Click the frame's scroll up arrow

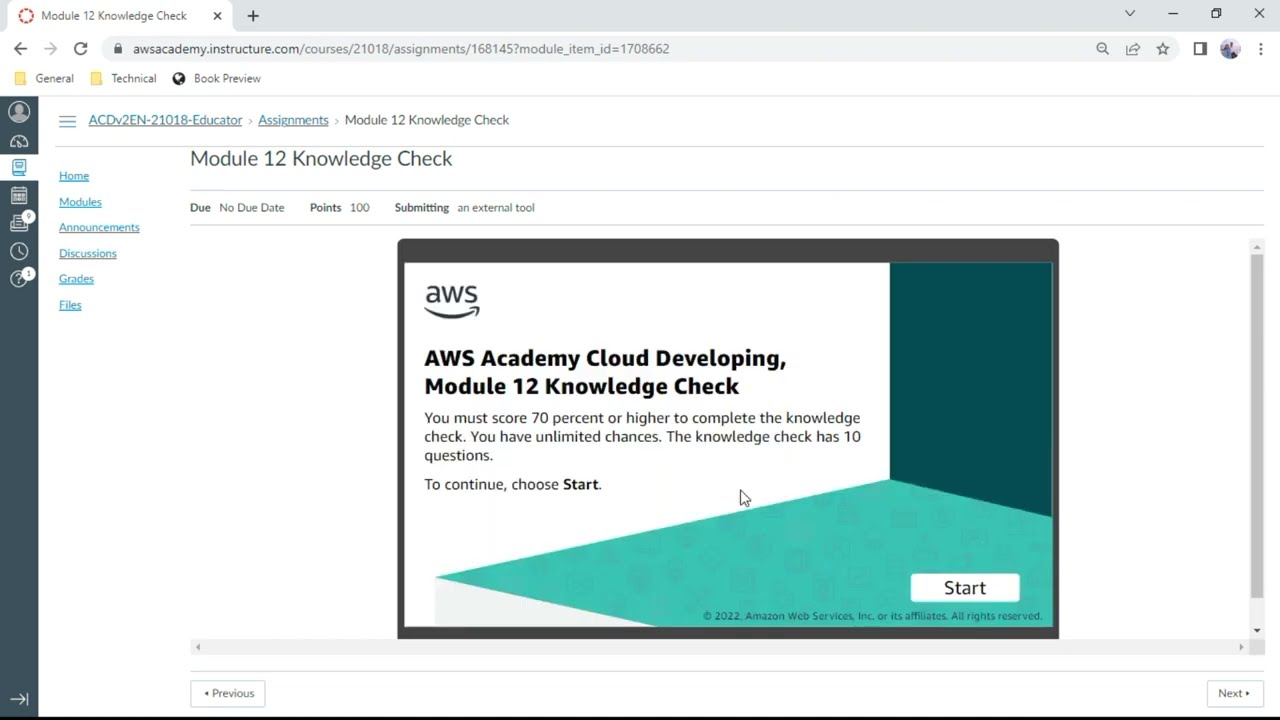tap(1257, 246)
